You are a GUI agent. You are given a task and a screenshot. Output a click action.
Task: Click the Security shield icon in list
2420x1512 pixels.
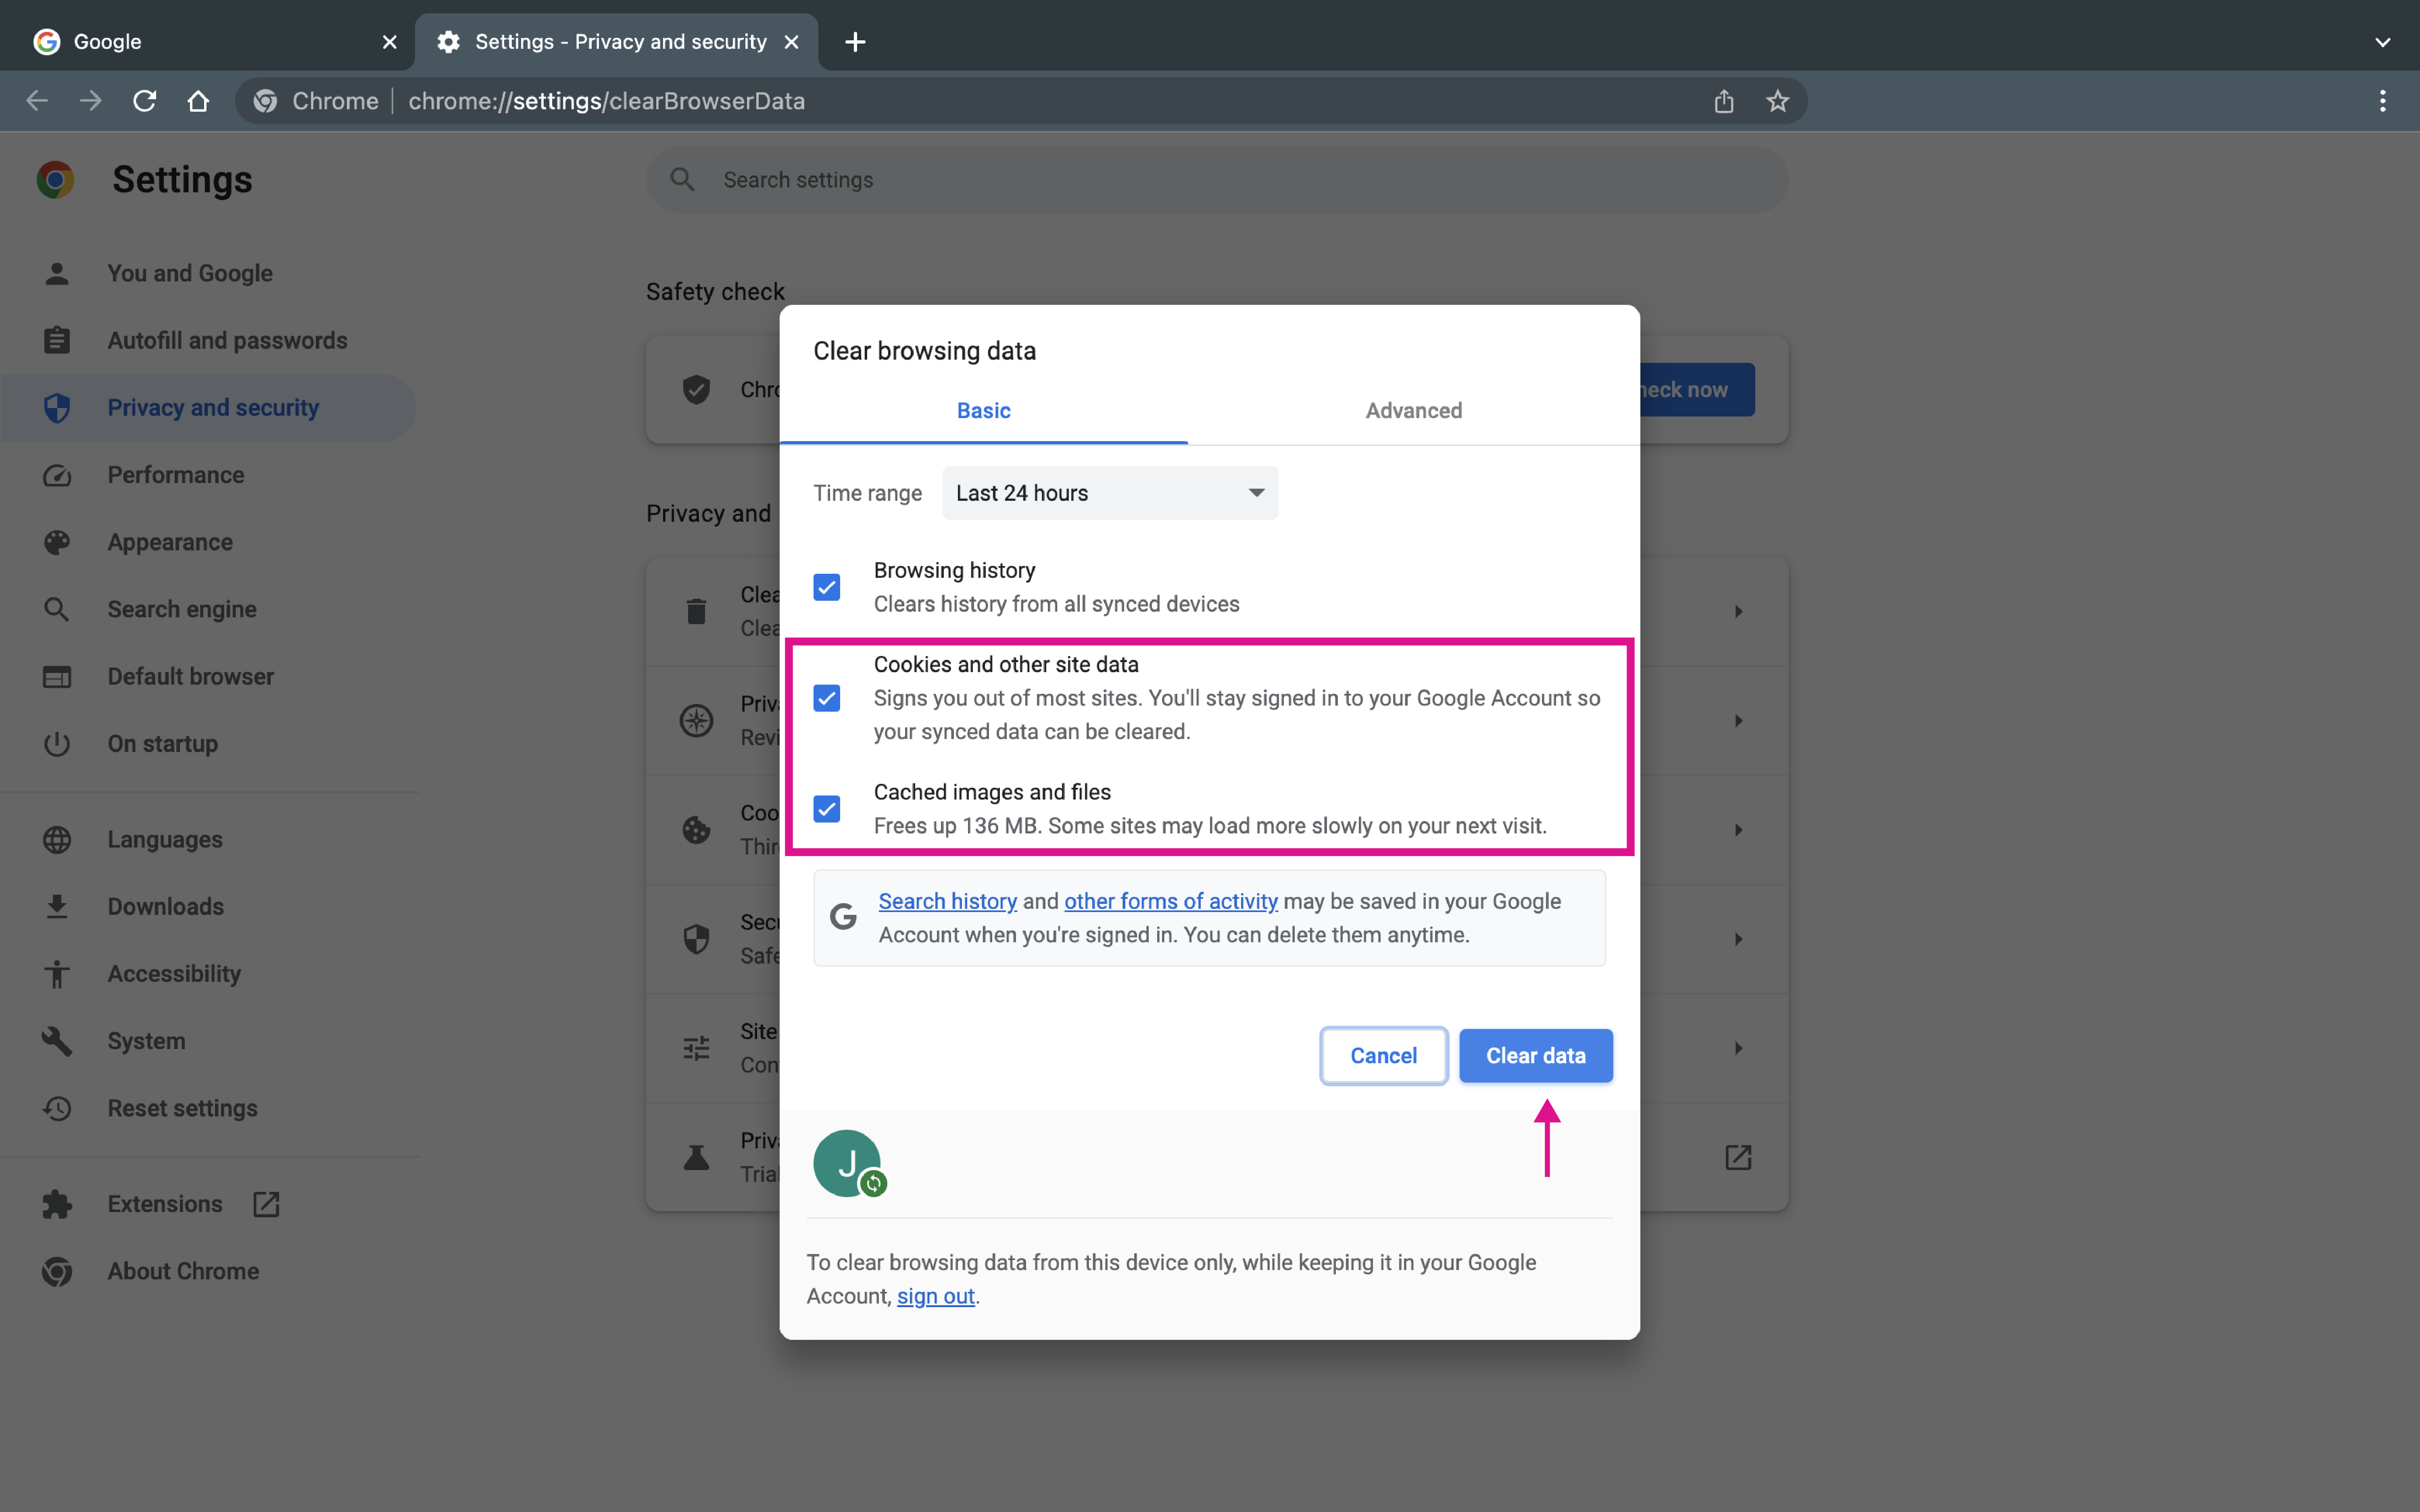696,939
